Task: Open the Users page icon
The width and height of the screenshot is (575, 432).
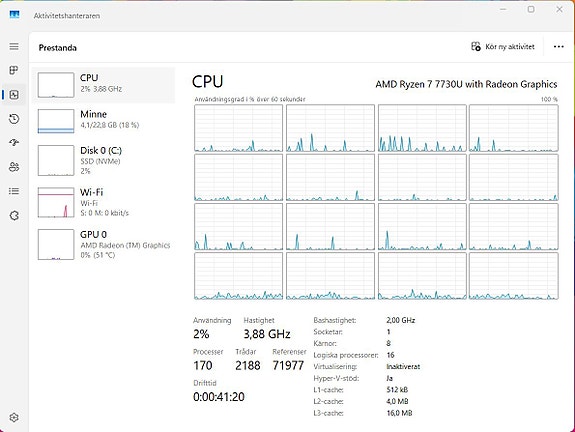Action: tap(14, 167)
